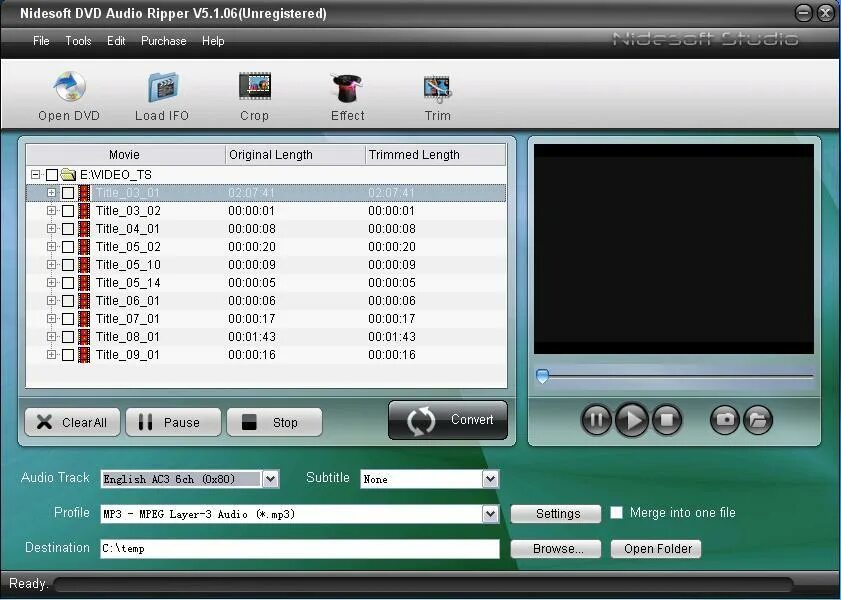Minimize the DVD Audio Ripper window
Viewport: 841px width, 600px height.
tap(803, 13)
